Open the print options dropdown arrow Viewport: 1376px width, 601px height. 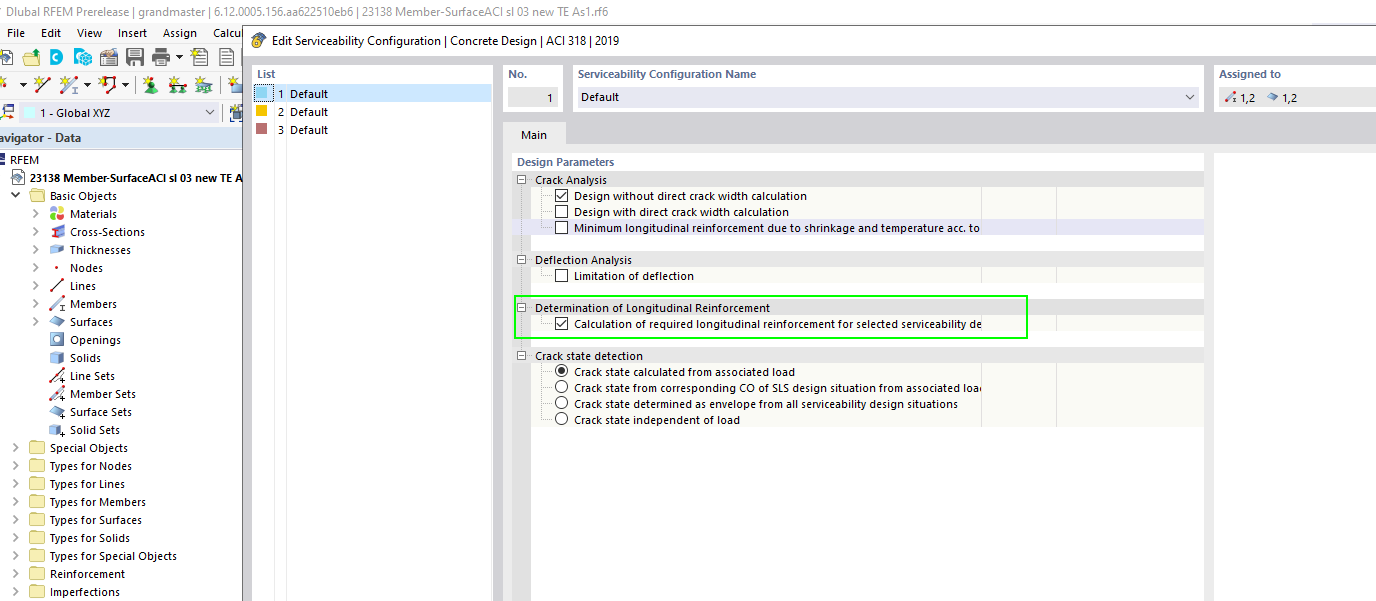pos(178,57)
